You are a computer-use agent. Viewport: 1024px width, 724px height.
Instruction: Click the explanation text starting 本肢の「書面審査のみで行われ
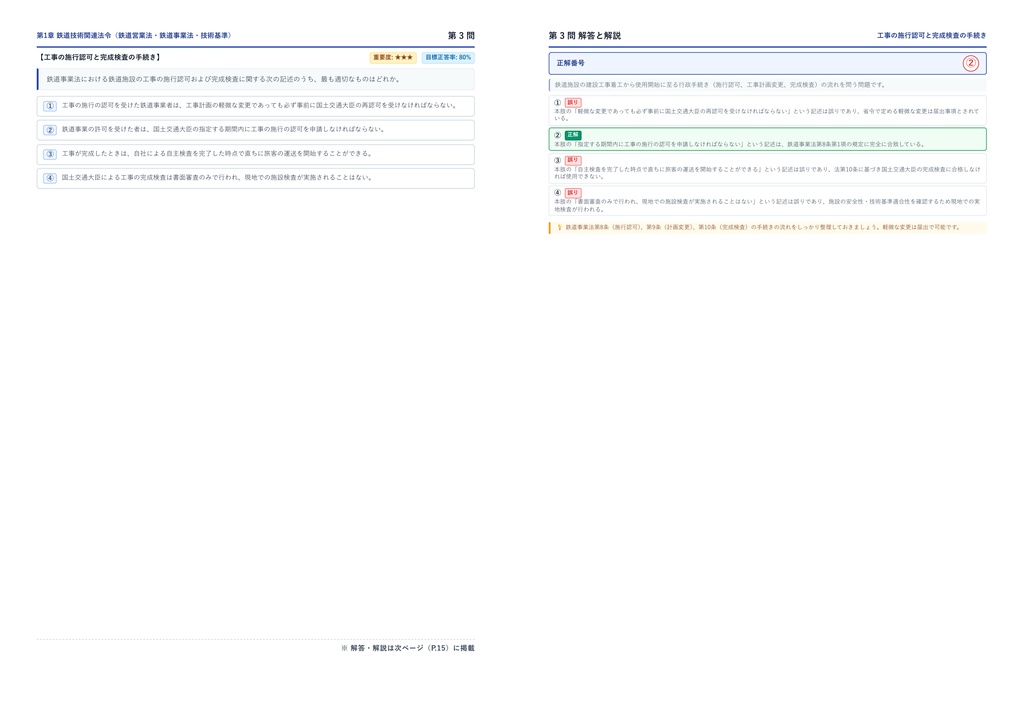[767, 205]
